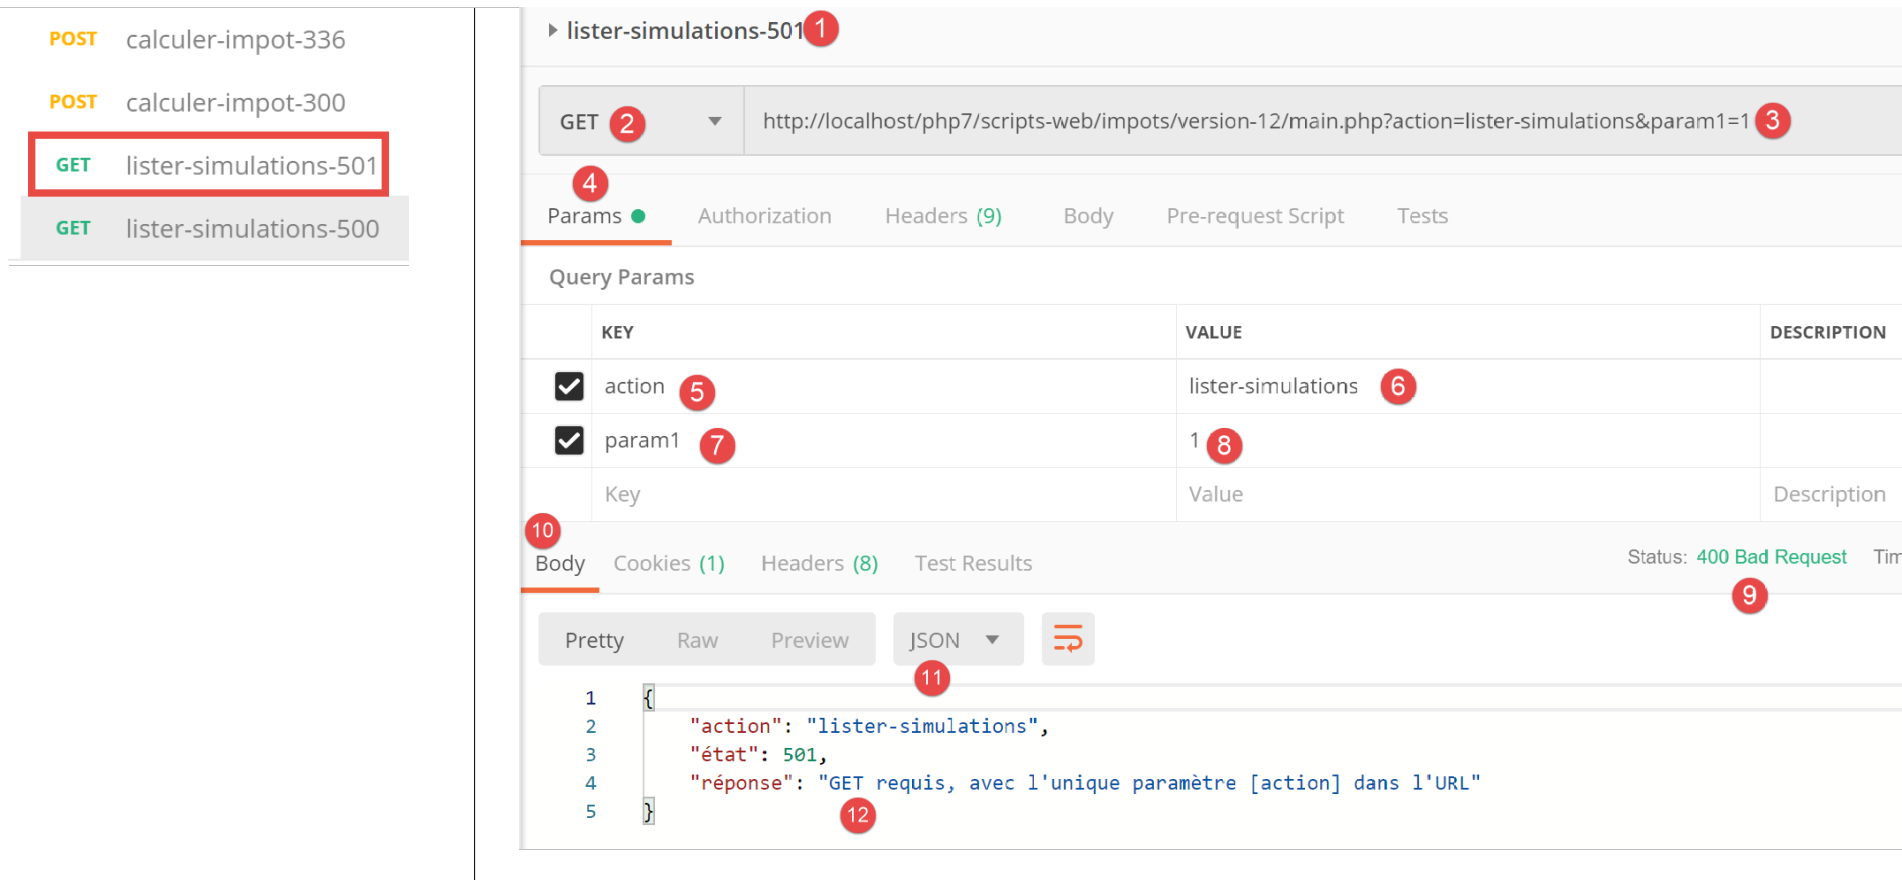Screen dimensions: 1902x880
Task: Select the Preview response view
Action: coord(809,640)
